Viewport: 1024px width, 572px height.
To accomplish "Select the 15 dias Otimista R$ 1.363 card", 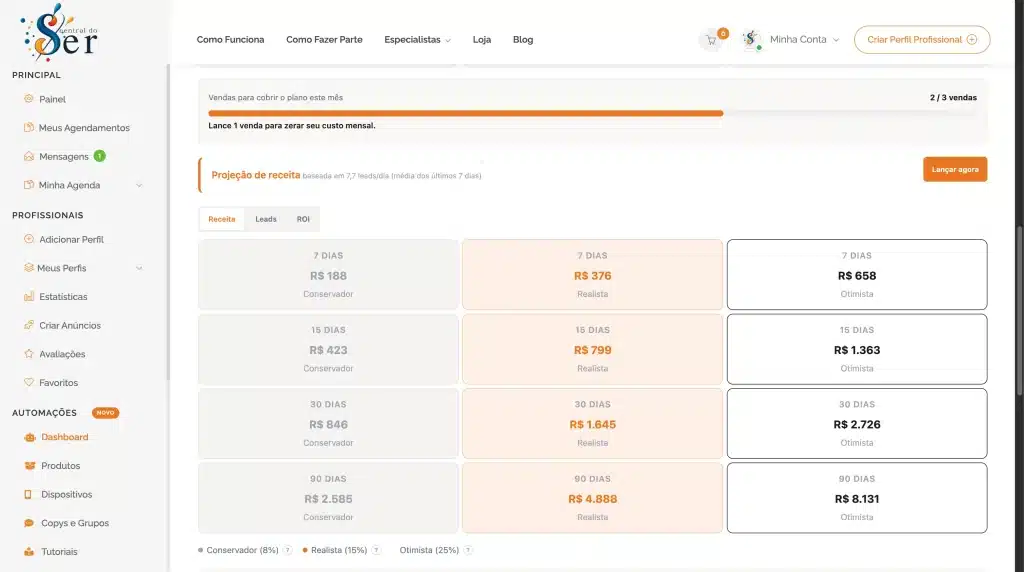I will (x=857, y=349).
